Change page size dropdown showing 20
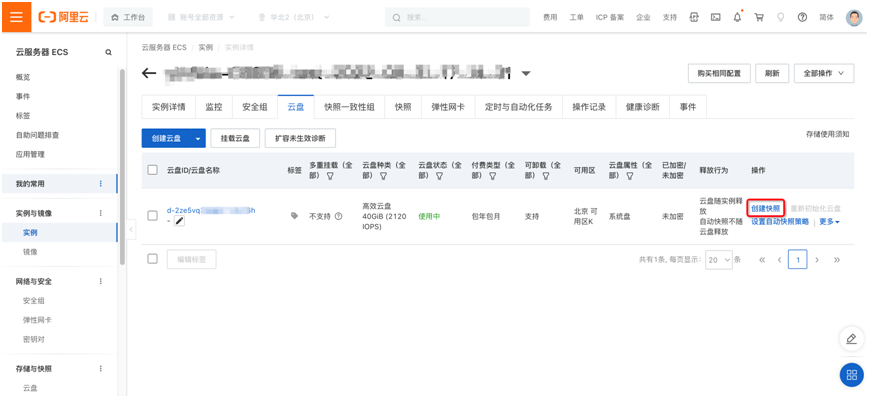 (x=719, y=259)
